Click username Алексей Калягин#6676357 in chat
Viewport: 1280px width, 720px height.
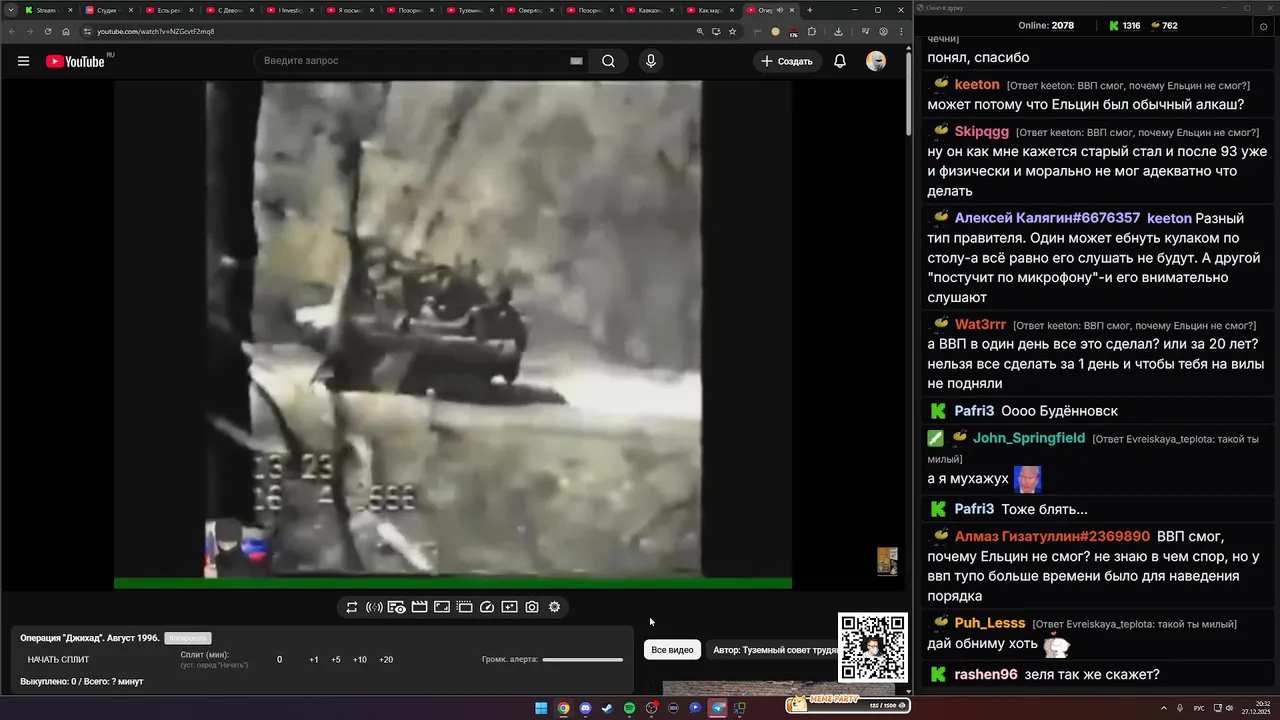1047,218
